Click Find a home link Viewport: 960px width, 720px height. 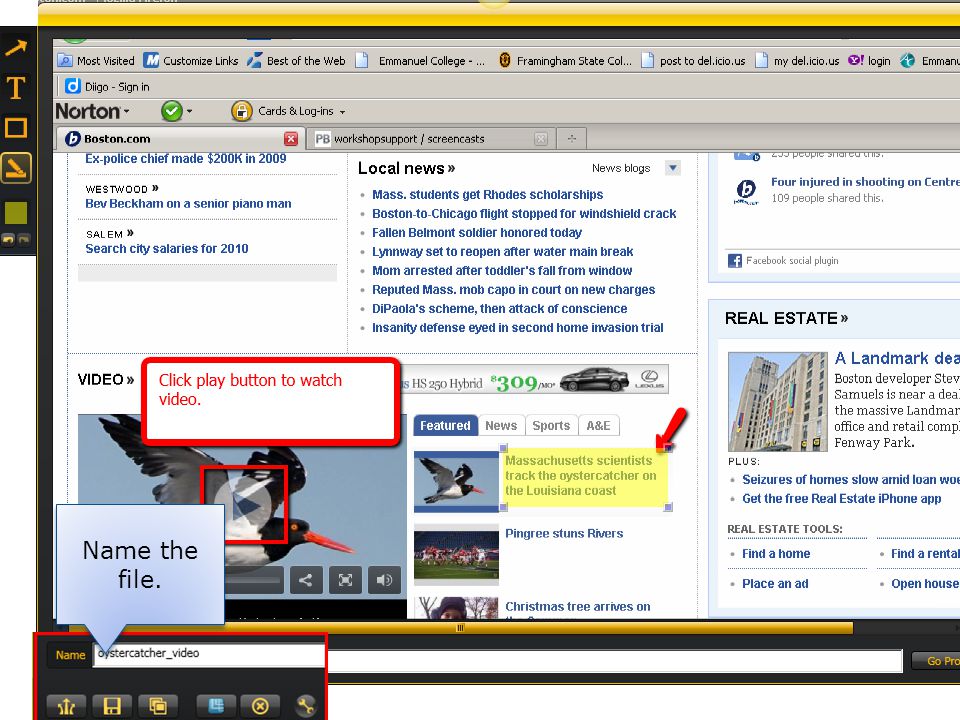tap(776, 553)
